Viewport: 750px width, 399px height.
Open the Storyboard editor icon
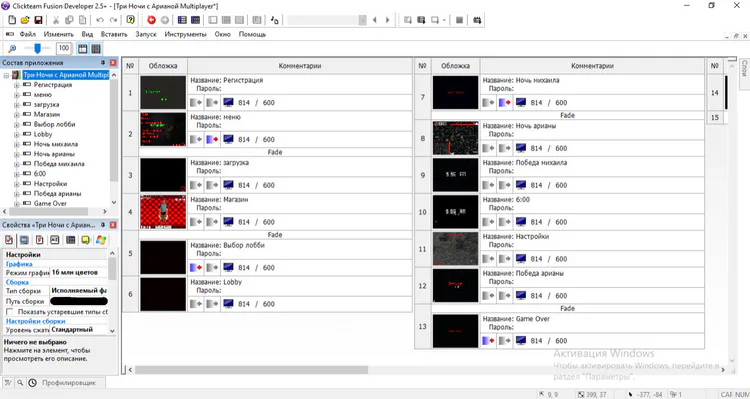[x=182, y=20]
